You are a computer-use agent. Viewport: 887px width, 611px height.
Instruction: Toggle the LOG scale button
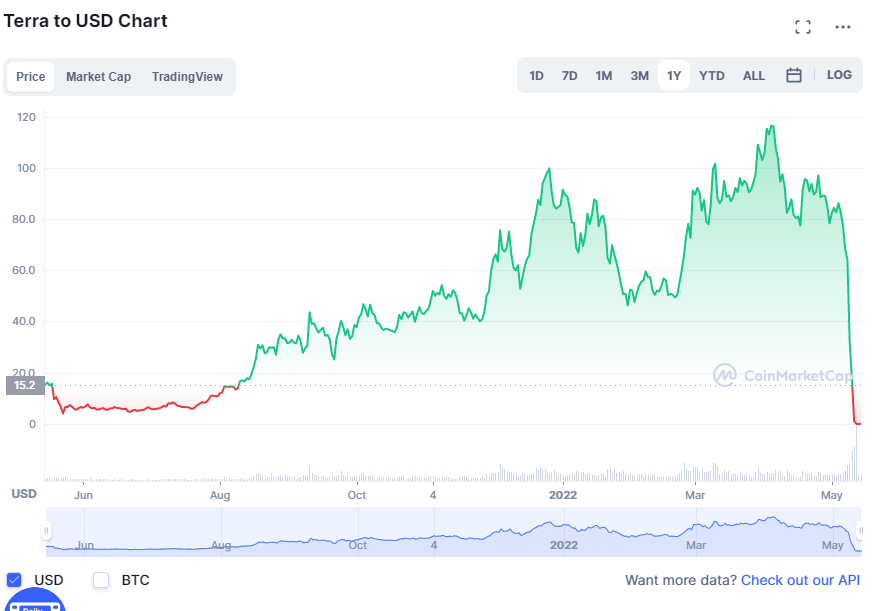839,75
